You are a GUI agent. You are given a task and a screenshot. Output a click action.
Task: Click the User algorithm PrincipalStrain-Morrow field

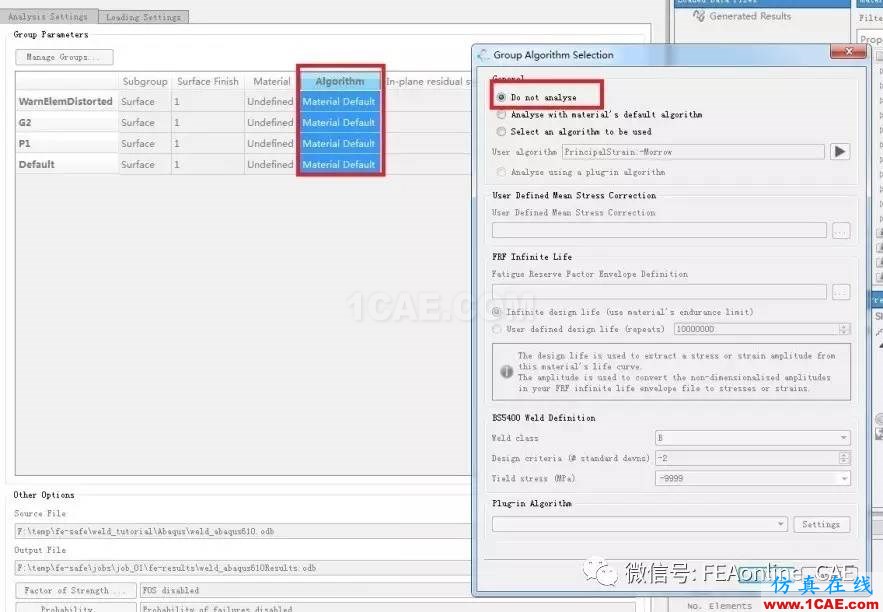point(693,151)
